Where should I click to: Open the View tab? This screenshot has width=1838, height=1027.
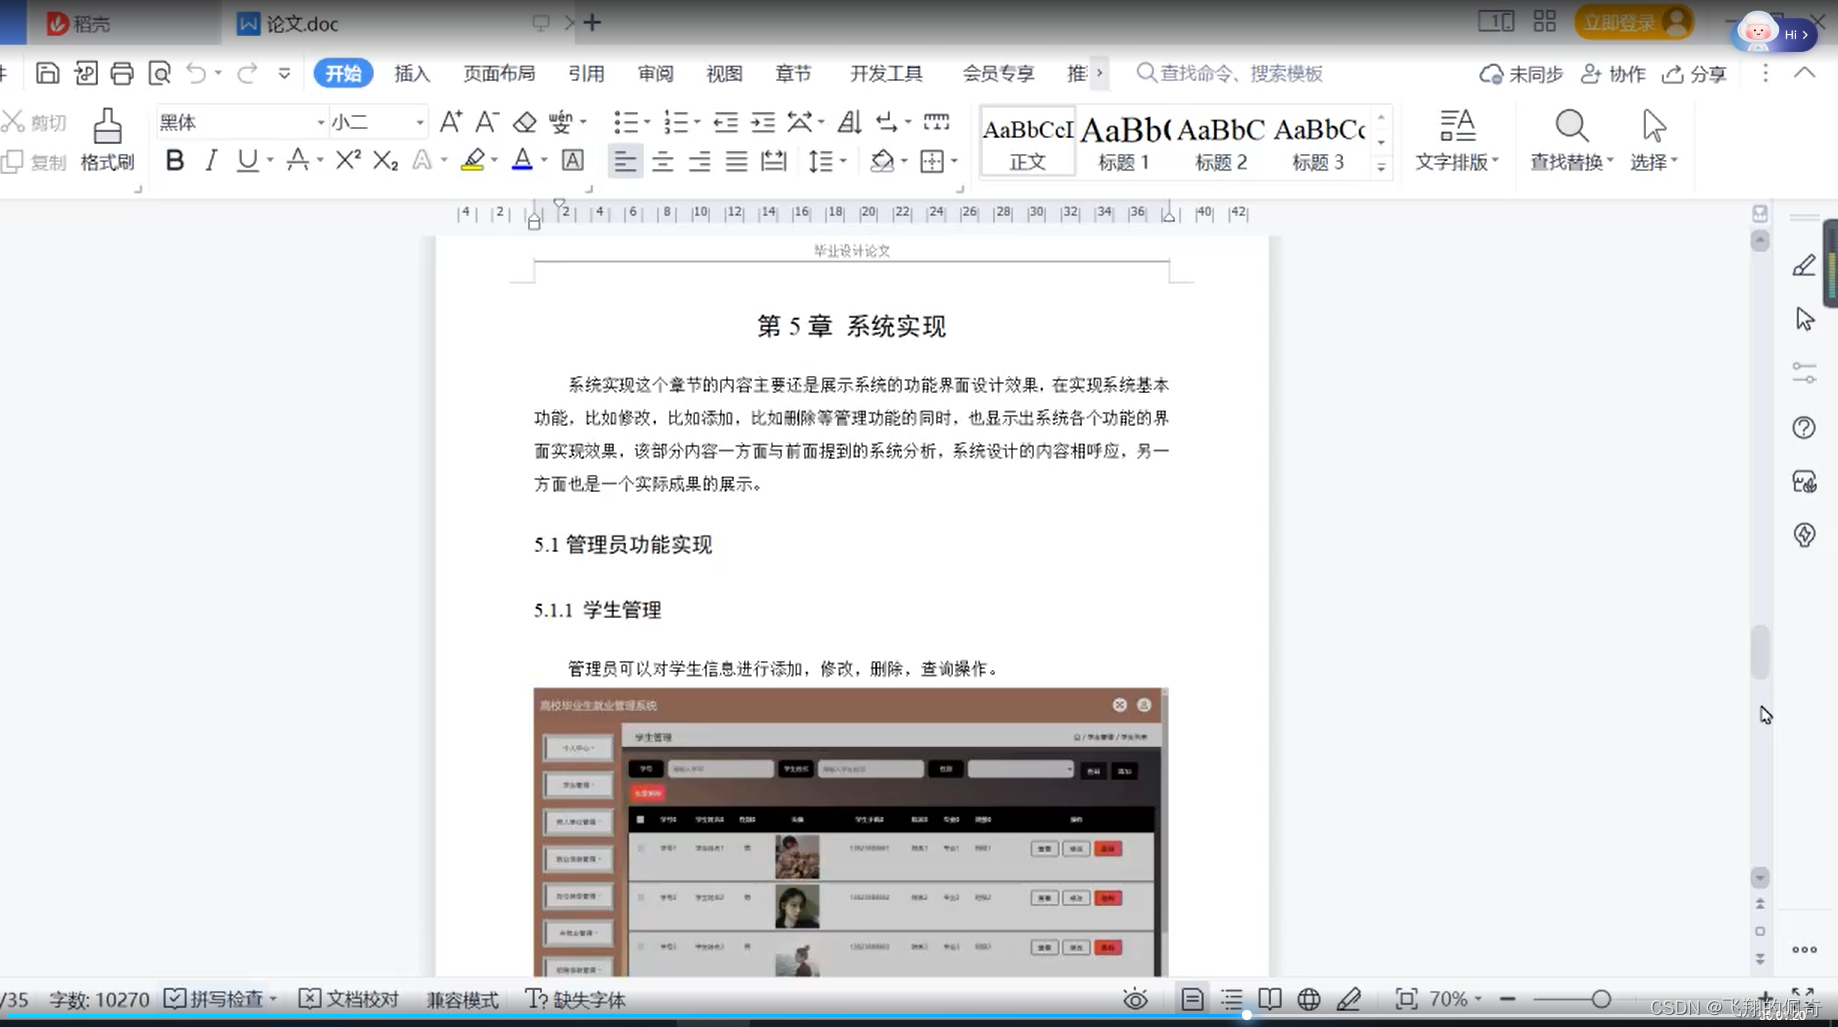point(724,74)
